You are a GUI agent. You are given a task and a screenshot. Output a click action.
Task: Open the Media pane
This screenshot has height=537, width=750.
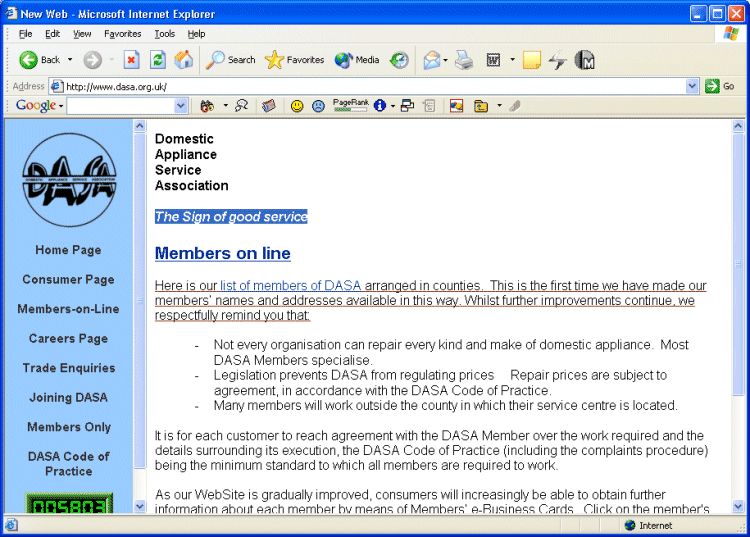click(357, 60)
